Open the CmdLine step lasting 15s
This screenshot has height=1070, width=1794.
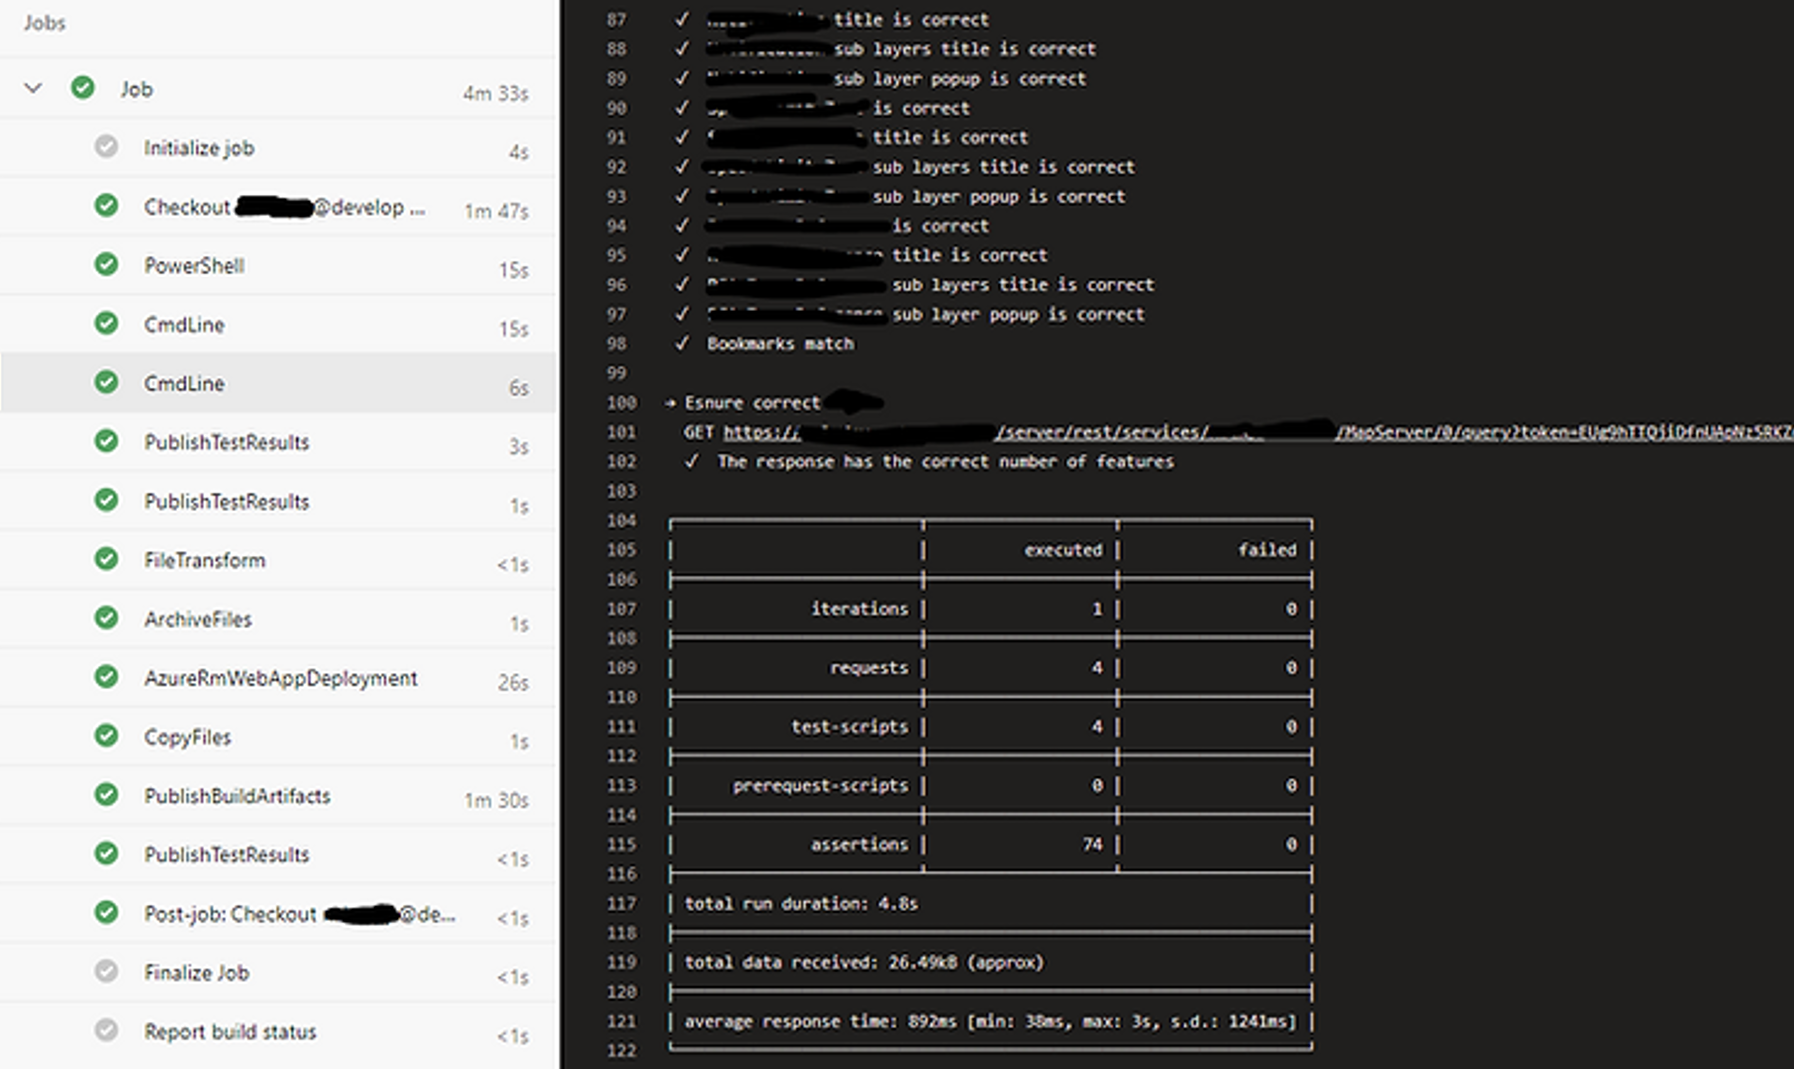tap(279, 324)
